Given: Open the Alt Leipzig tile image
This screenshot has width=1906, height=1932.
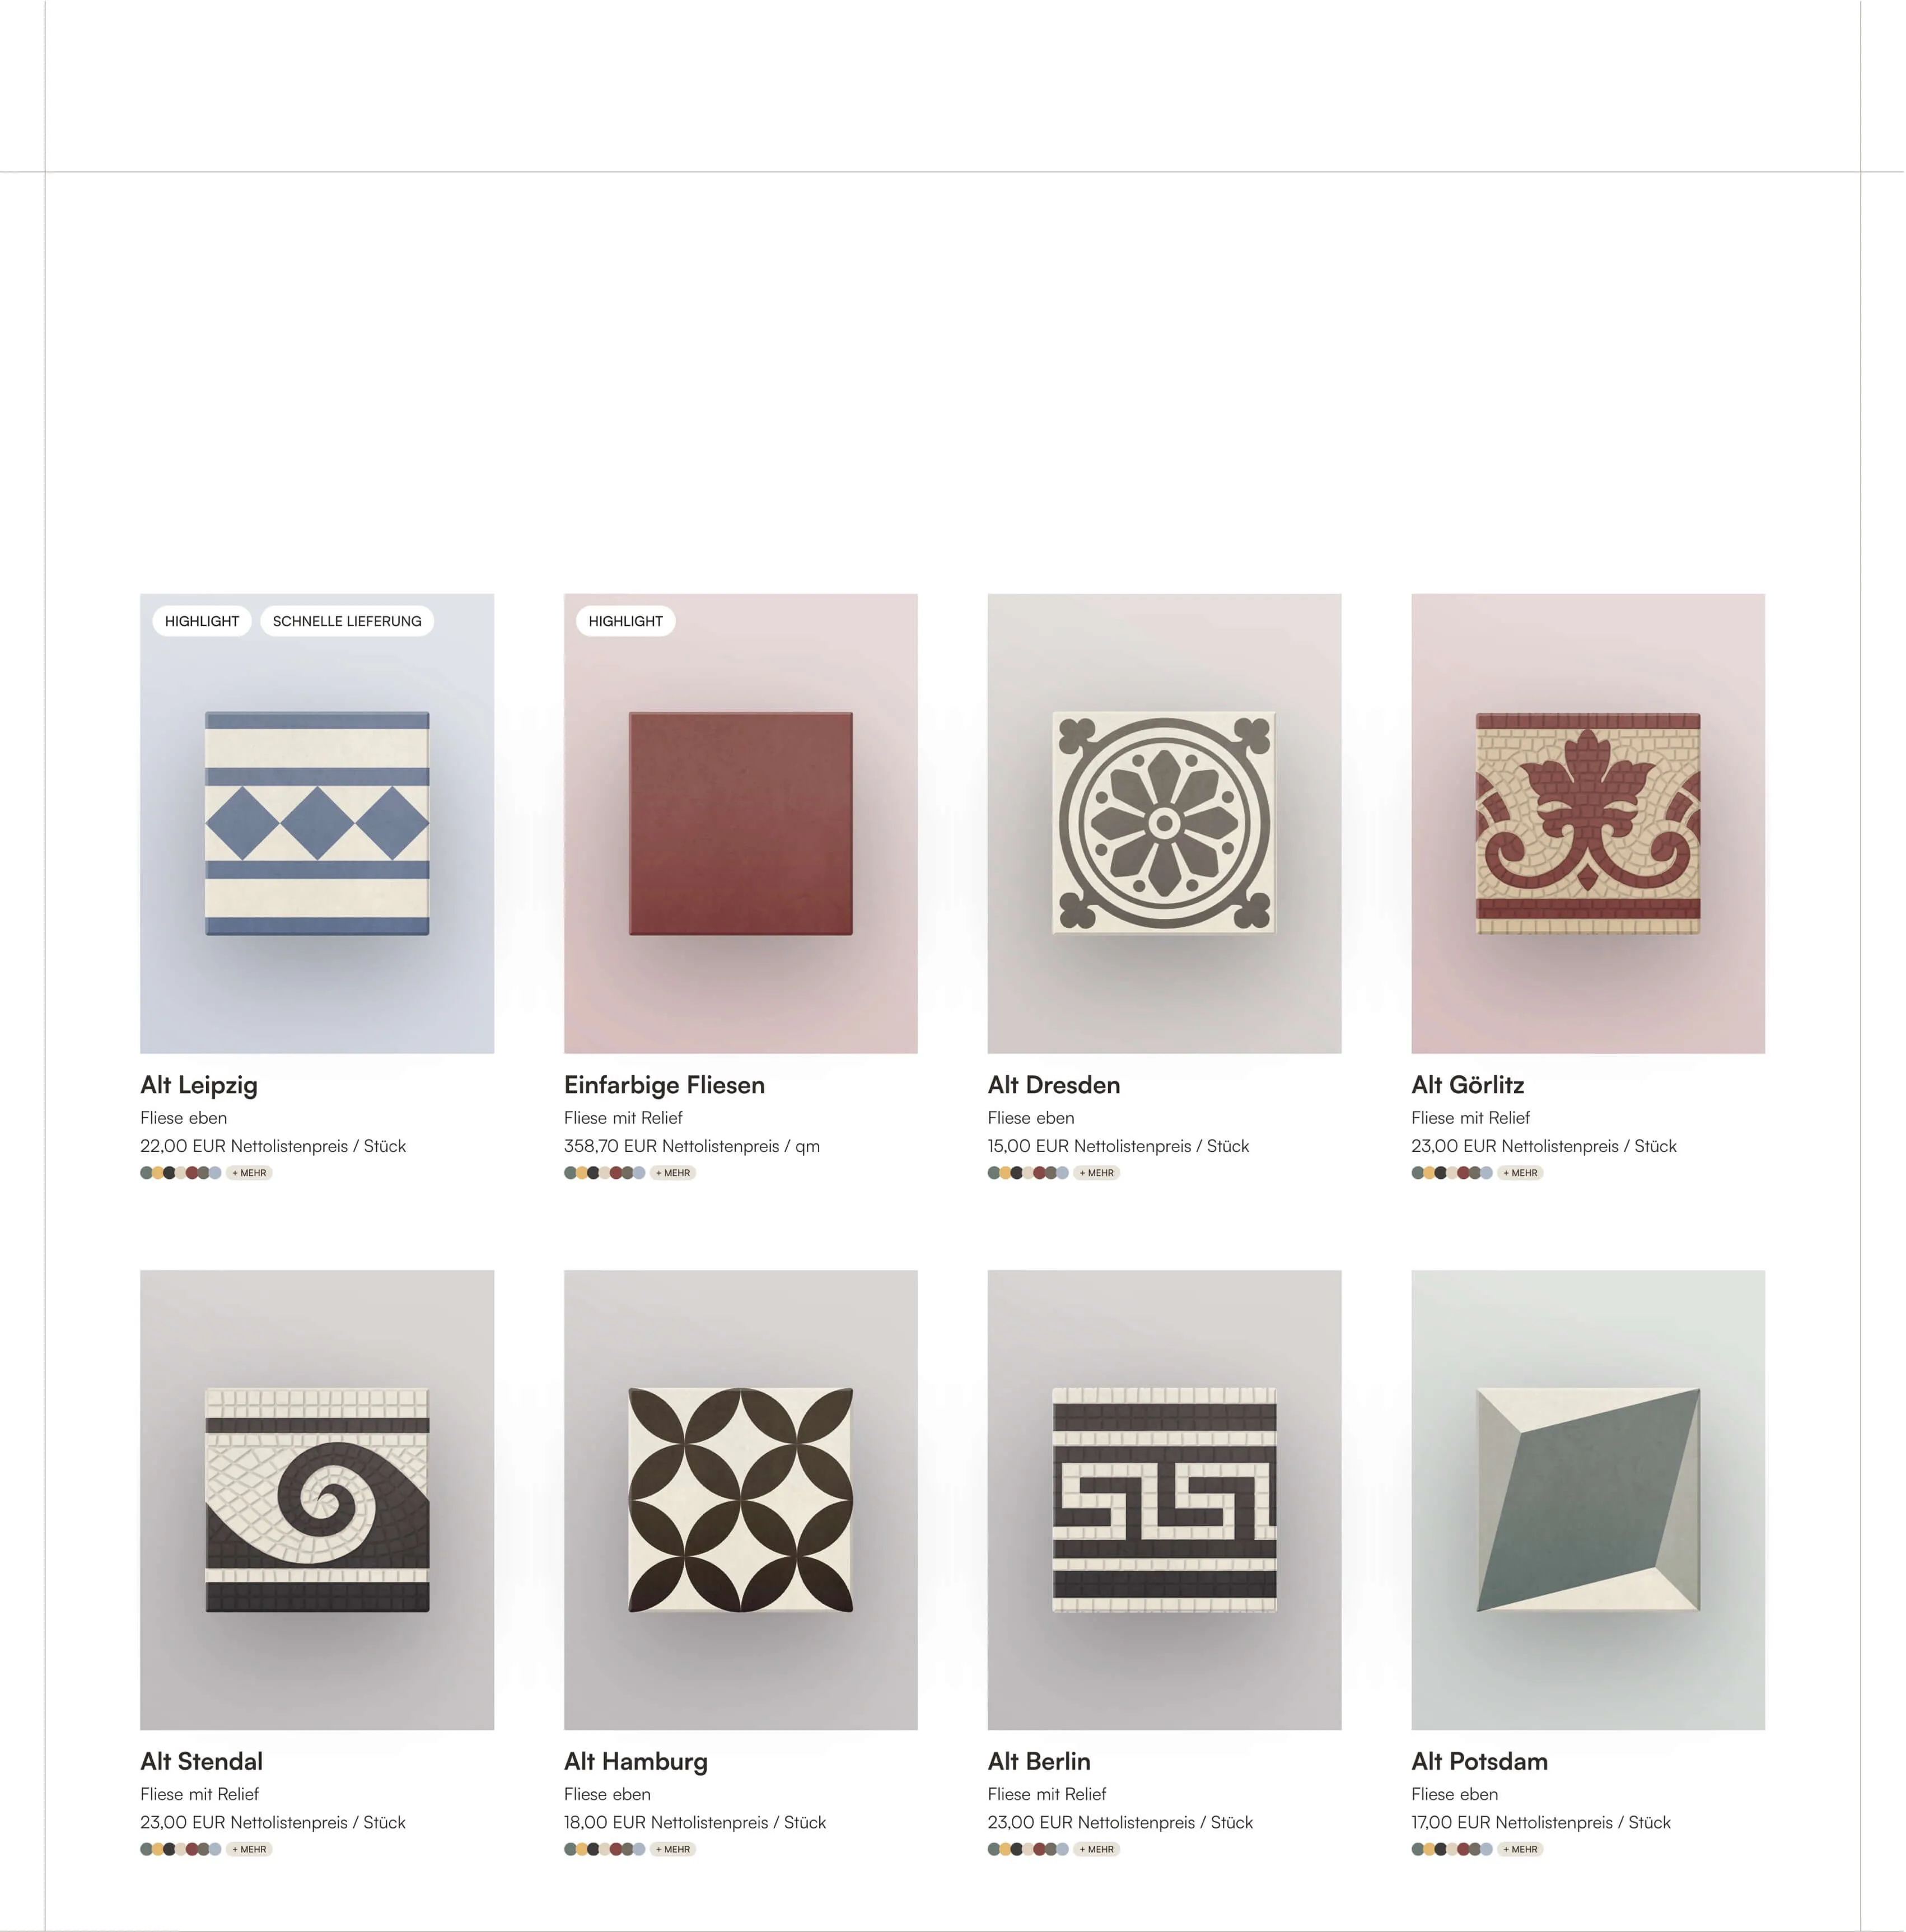Looking at the screenshot, I should coord(317,823).
